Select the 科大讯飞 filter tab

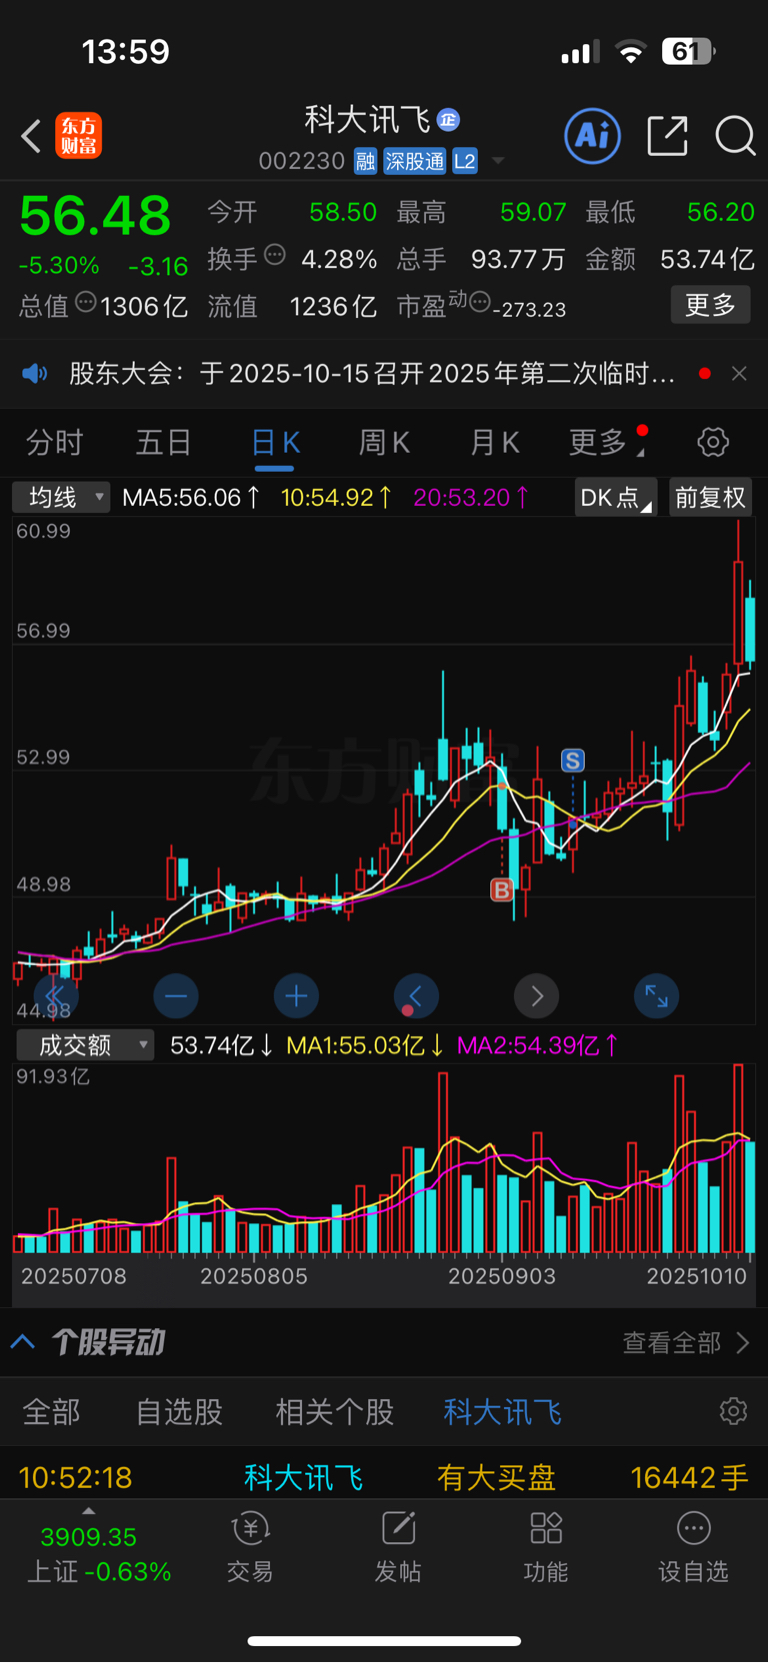pos(502,1412)
